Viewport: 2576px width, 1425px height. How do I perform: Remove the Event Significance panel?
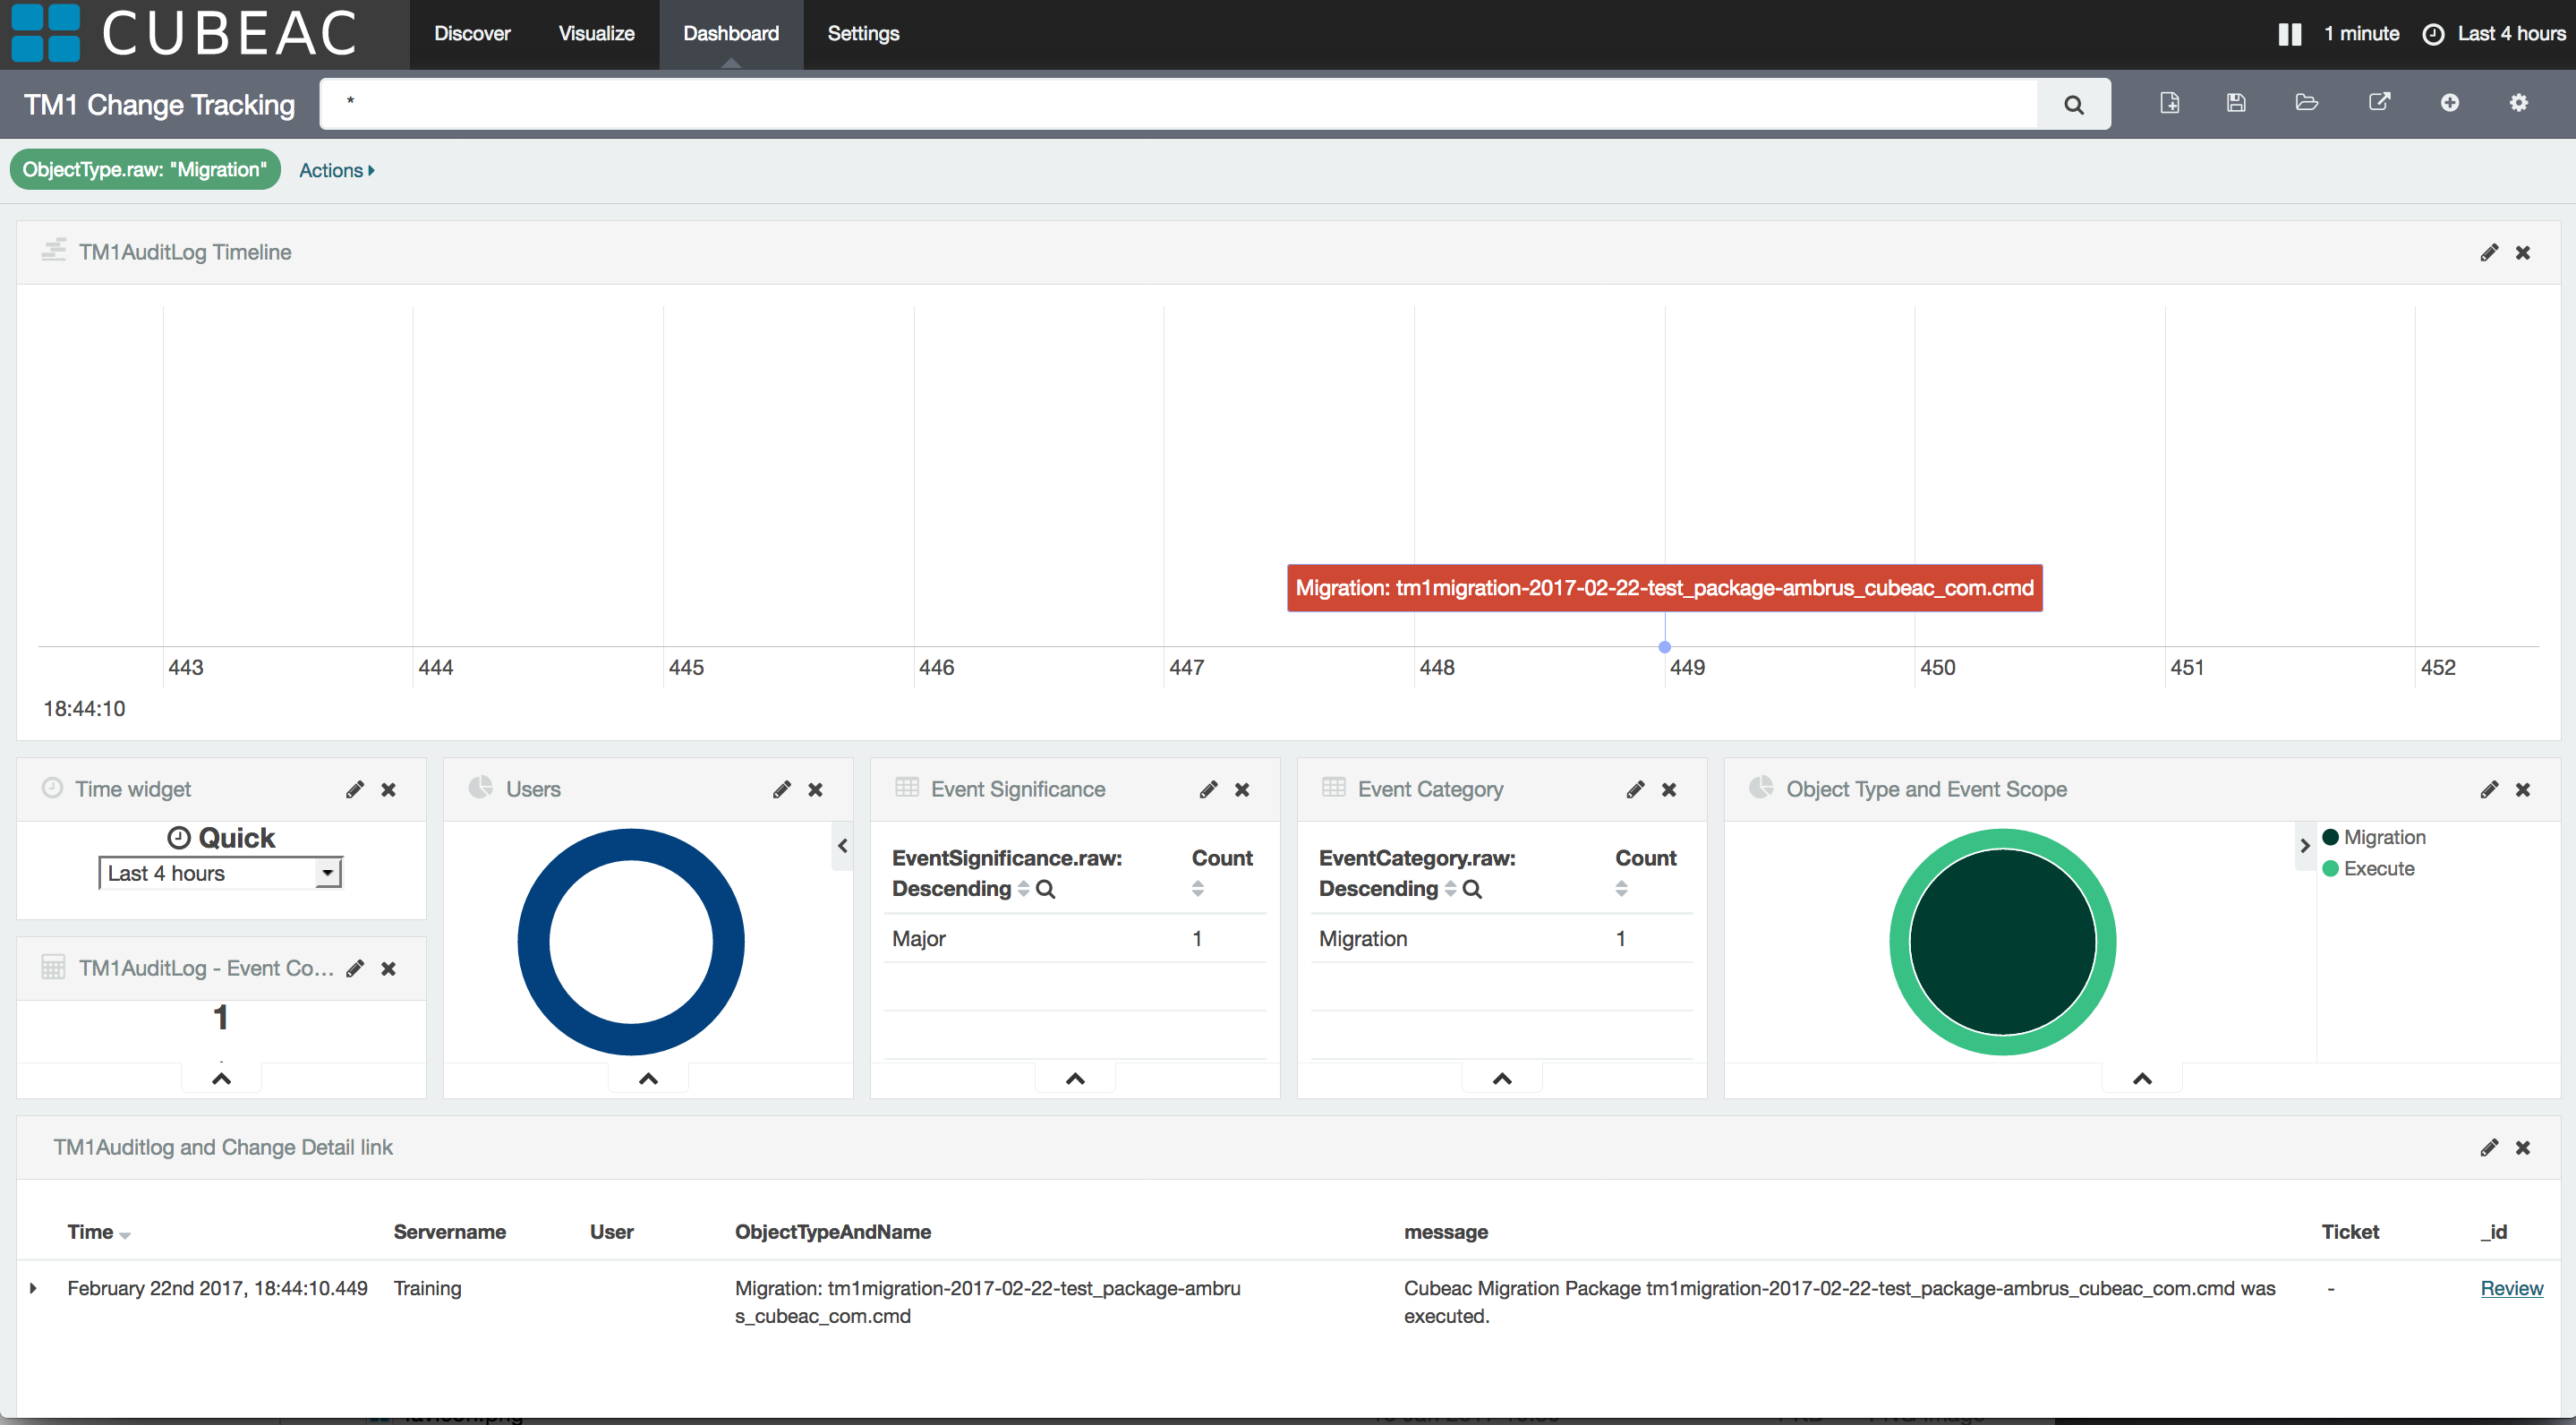coord(1242,790)
